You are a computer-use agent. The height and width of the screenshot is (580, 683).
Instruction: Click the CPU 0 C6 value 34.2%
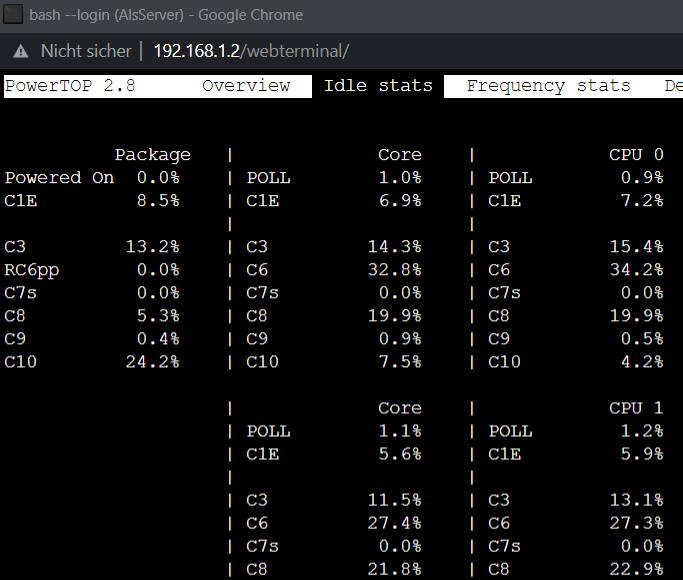coord(636,270)
